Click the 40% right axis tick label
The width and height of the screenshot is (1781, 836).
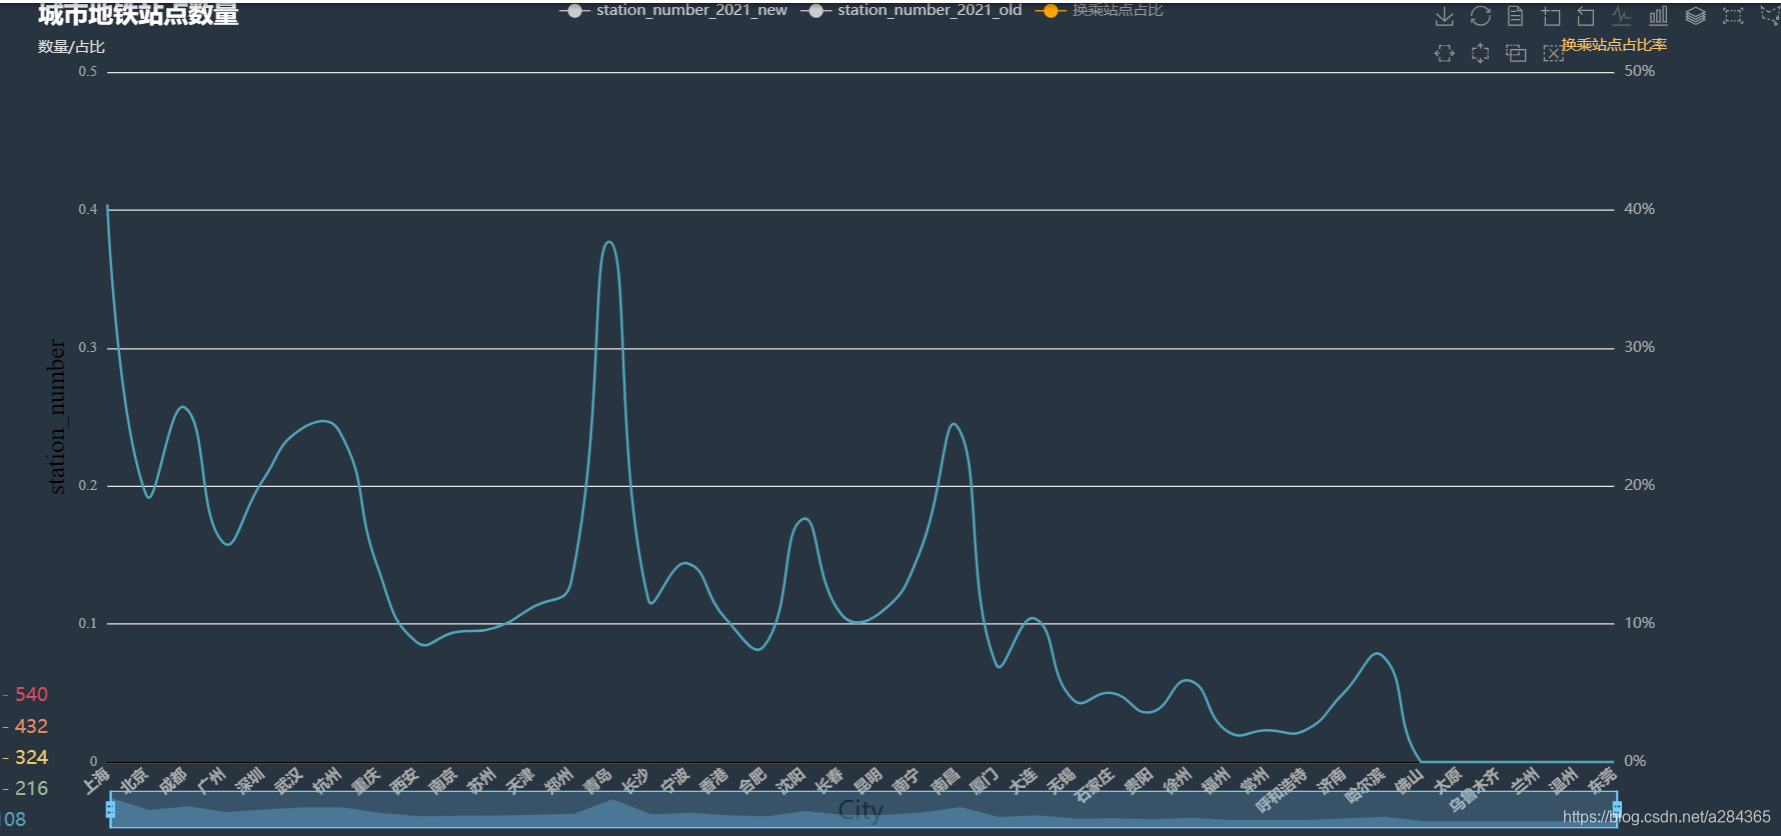point(1639,209)
